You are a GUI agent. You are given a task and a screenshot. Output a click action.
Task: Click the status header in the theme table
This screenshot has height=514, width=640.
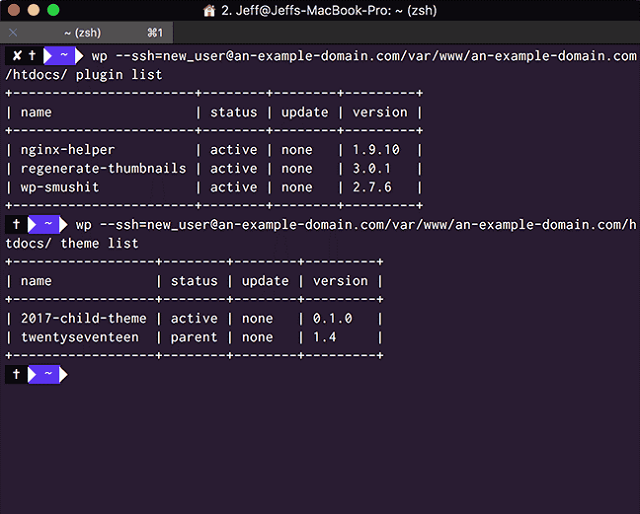(x=194, y=281)
